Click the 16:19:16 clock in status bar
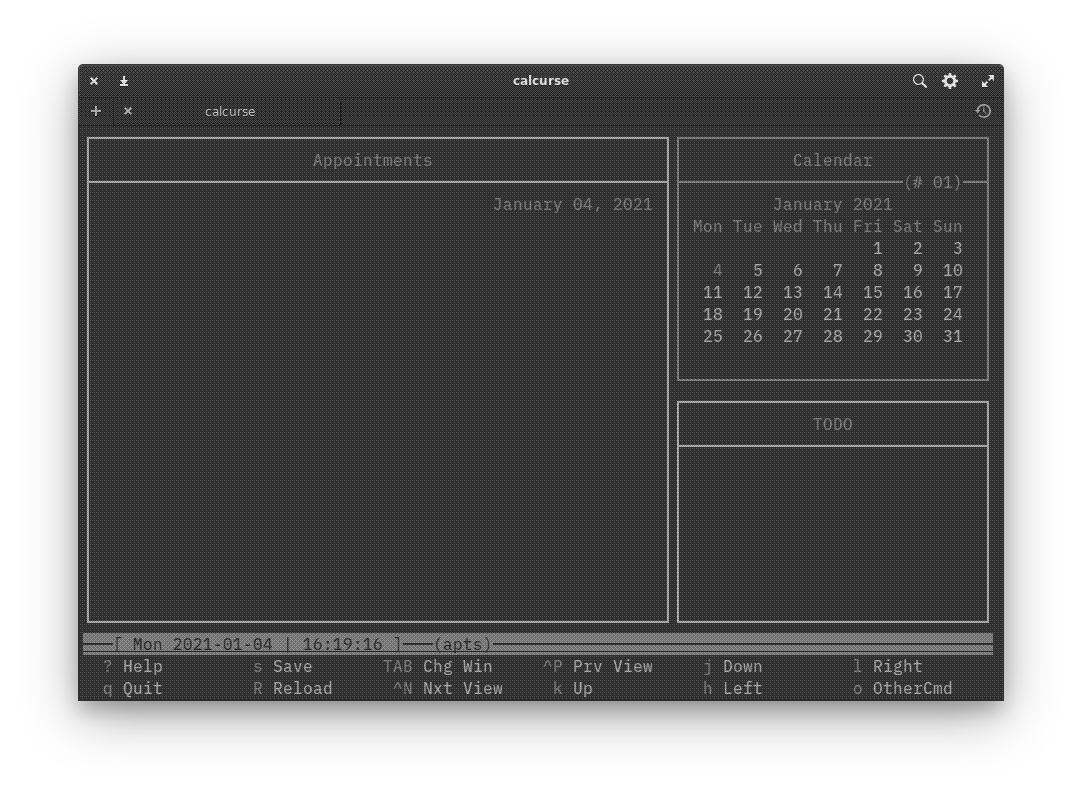 click(342, 644)
